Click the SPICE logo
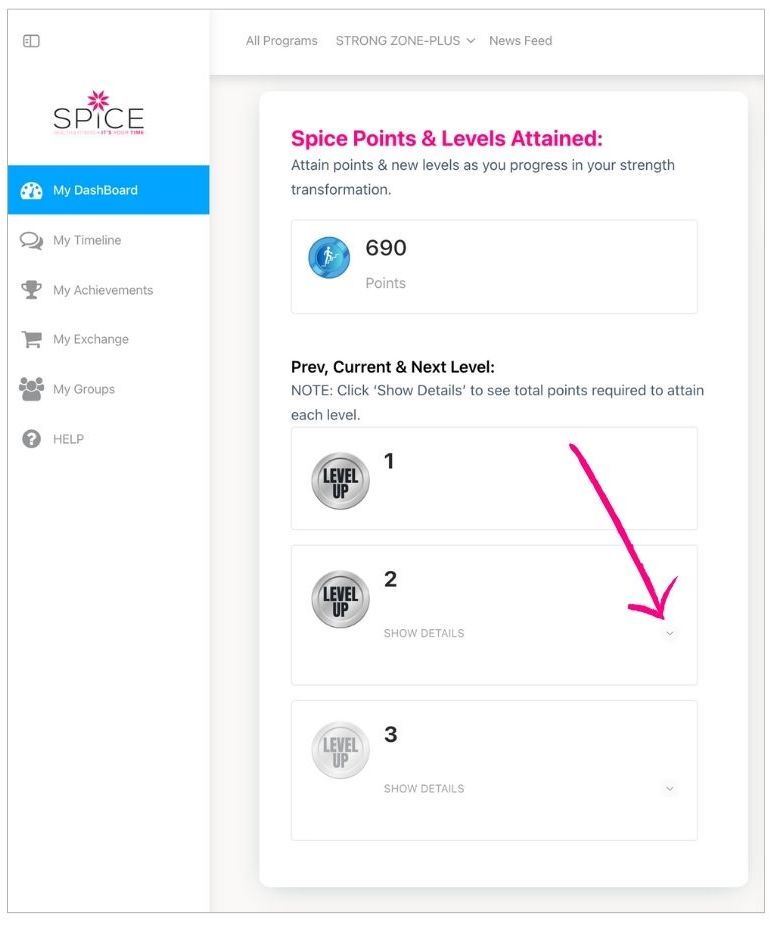Viewport: 776px width, 926px height. pos(98,114)
